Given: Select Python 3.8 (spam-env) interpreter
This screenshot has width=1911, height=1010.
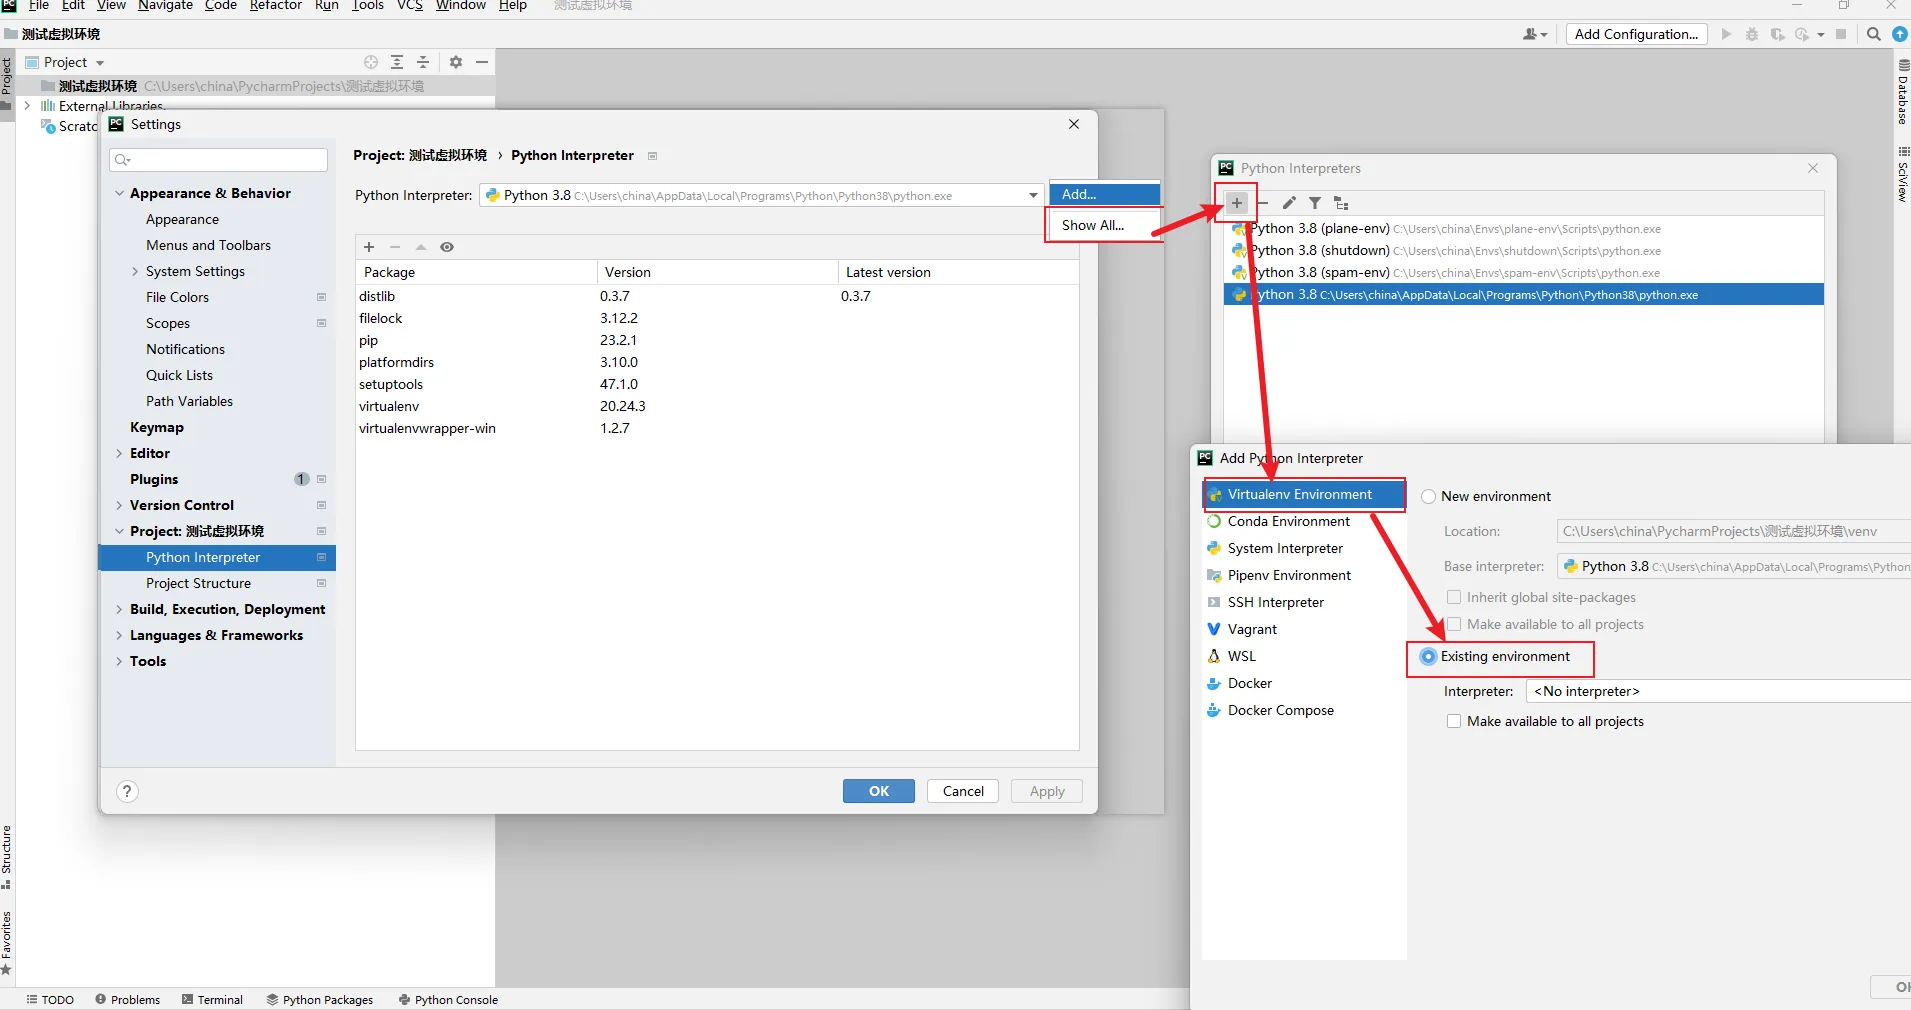Looking at the screenshot, I should coord(1524,273).
